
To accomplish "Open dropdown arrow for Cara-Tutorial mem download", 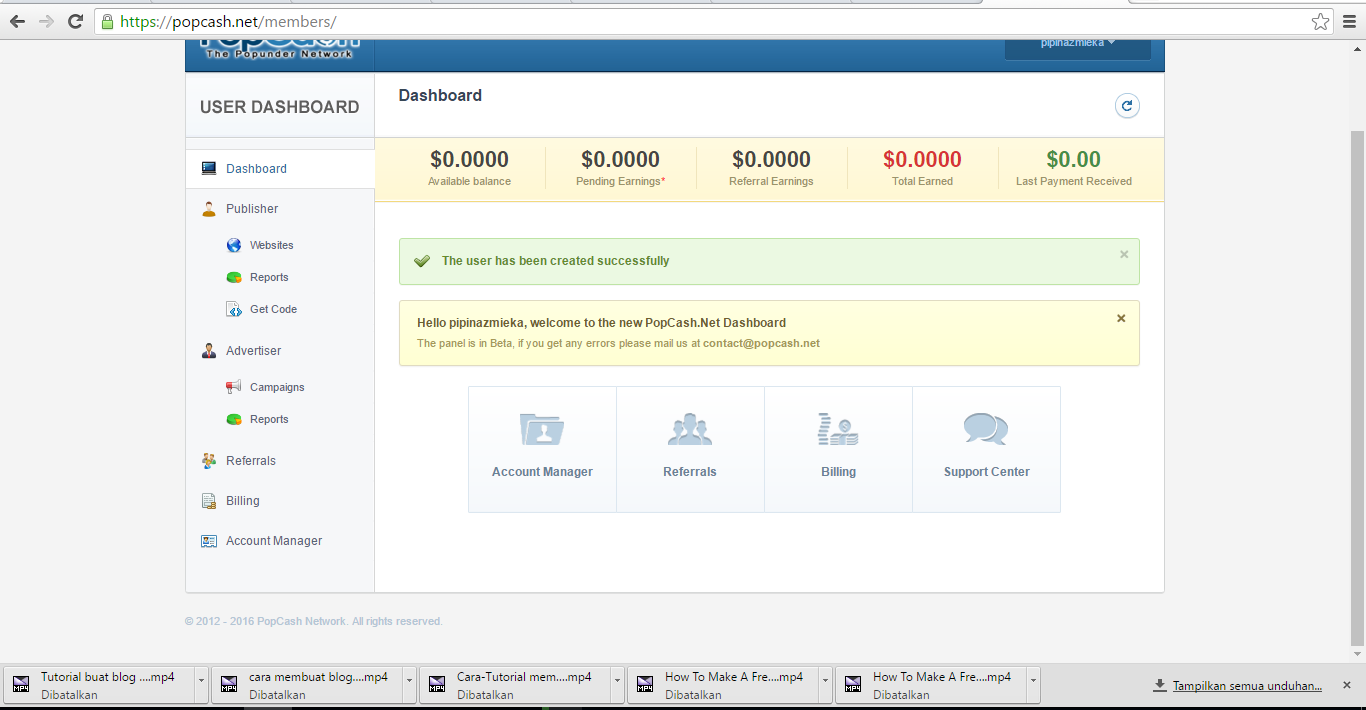I will pyautogui.click(x=618, y=685).
